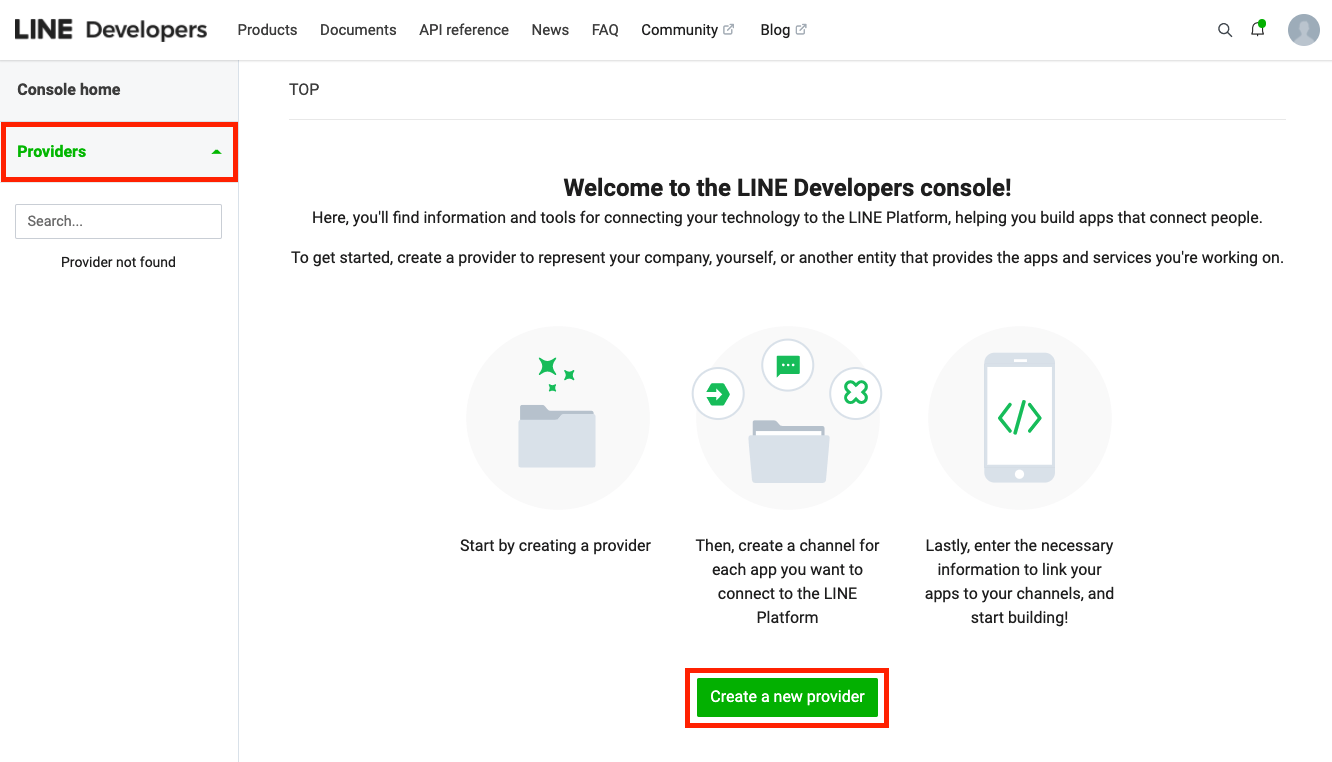This screenshot has width=1332, height=762.
Task: Click the TOP breadcrumb
Action: (304, 89)
